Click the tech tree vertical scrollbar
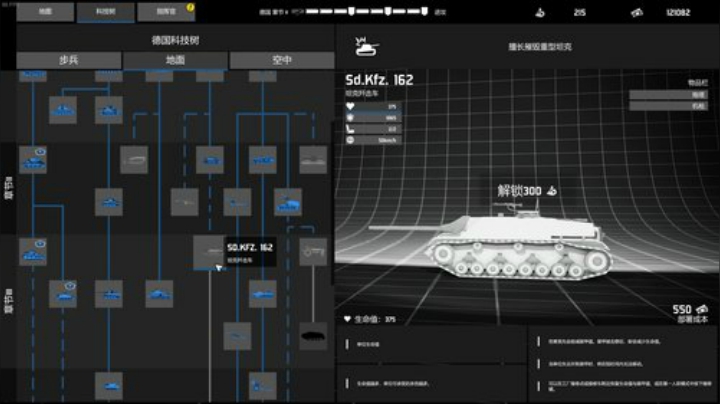This screenshot has width=720, height=404. pyautogui.click(x=332, y=203)
